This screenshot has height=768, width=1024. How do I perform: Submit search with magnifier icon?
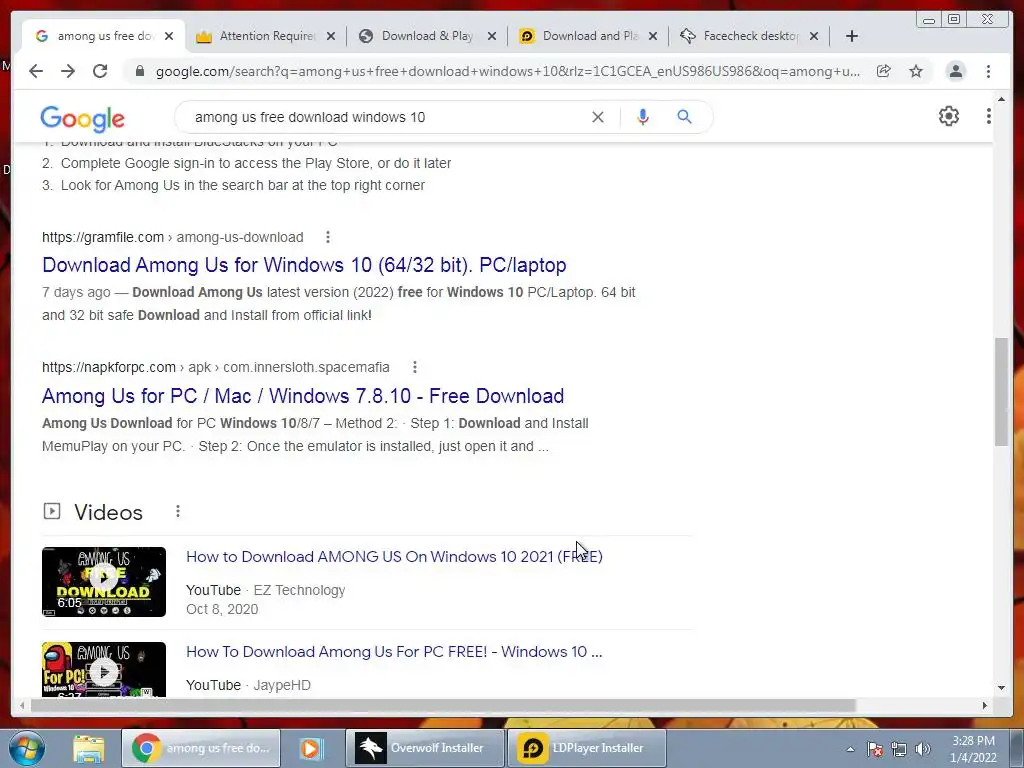[684, 117]
